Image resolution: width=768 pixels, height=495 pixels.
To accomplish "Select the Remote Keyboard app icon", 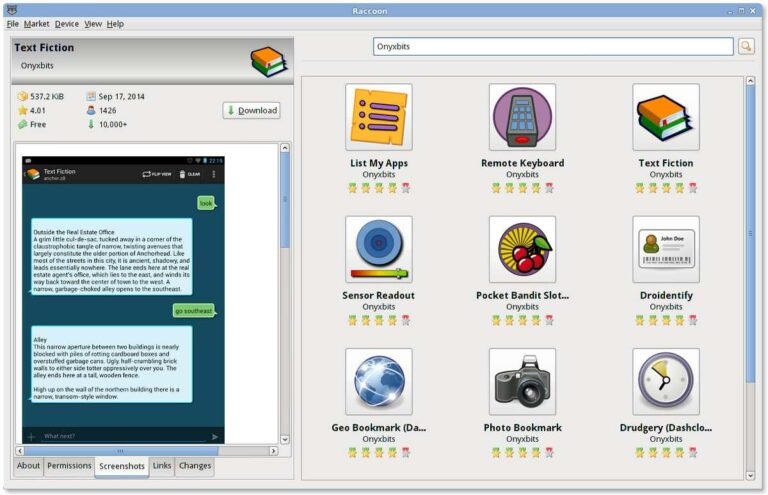I will tap(522, 117).
